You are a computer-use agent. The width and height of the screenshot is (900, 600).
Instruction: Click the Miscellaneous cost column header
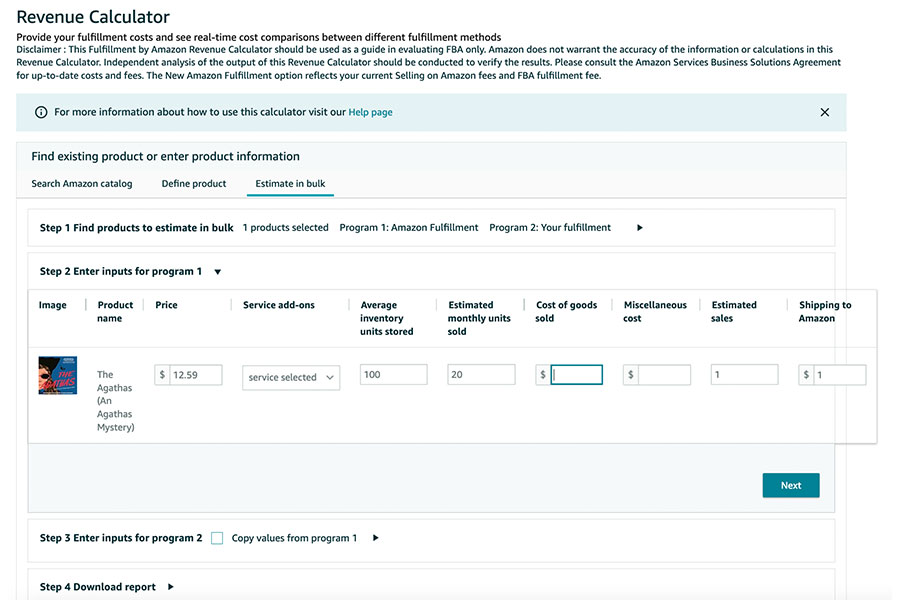[x=655, y=311]
